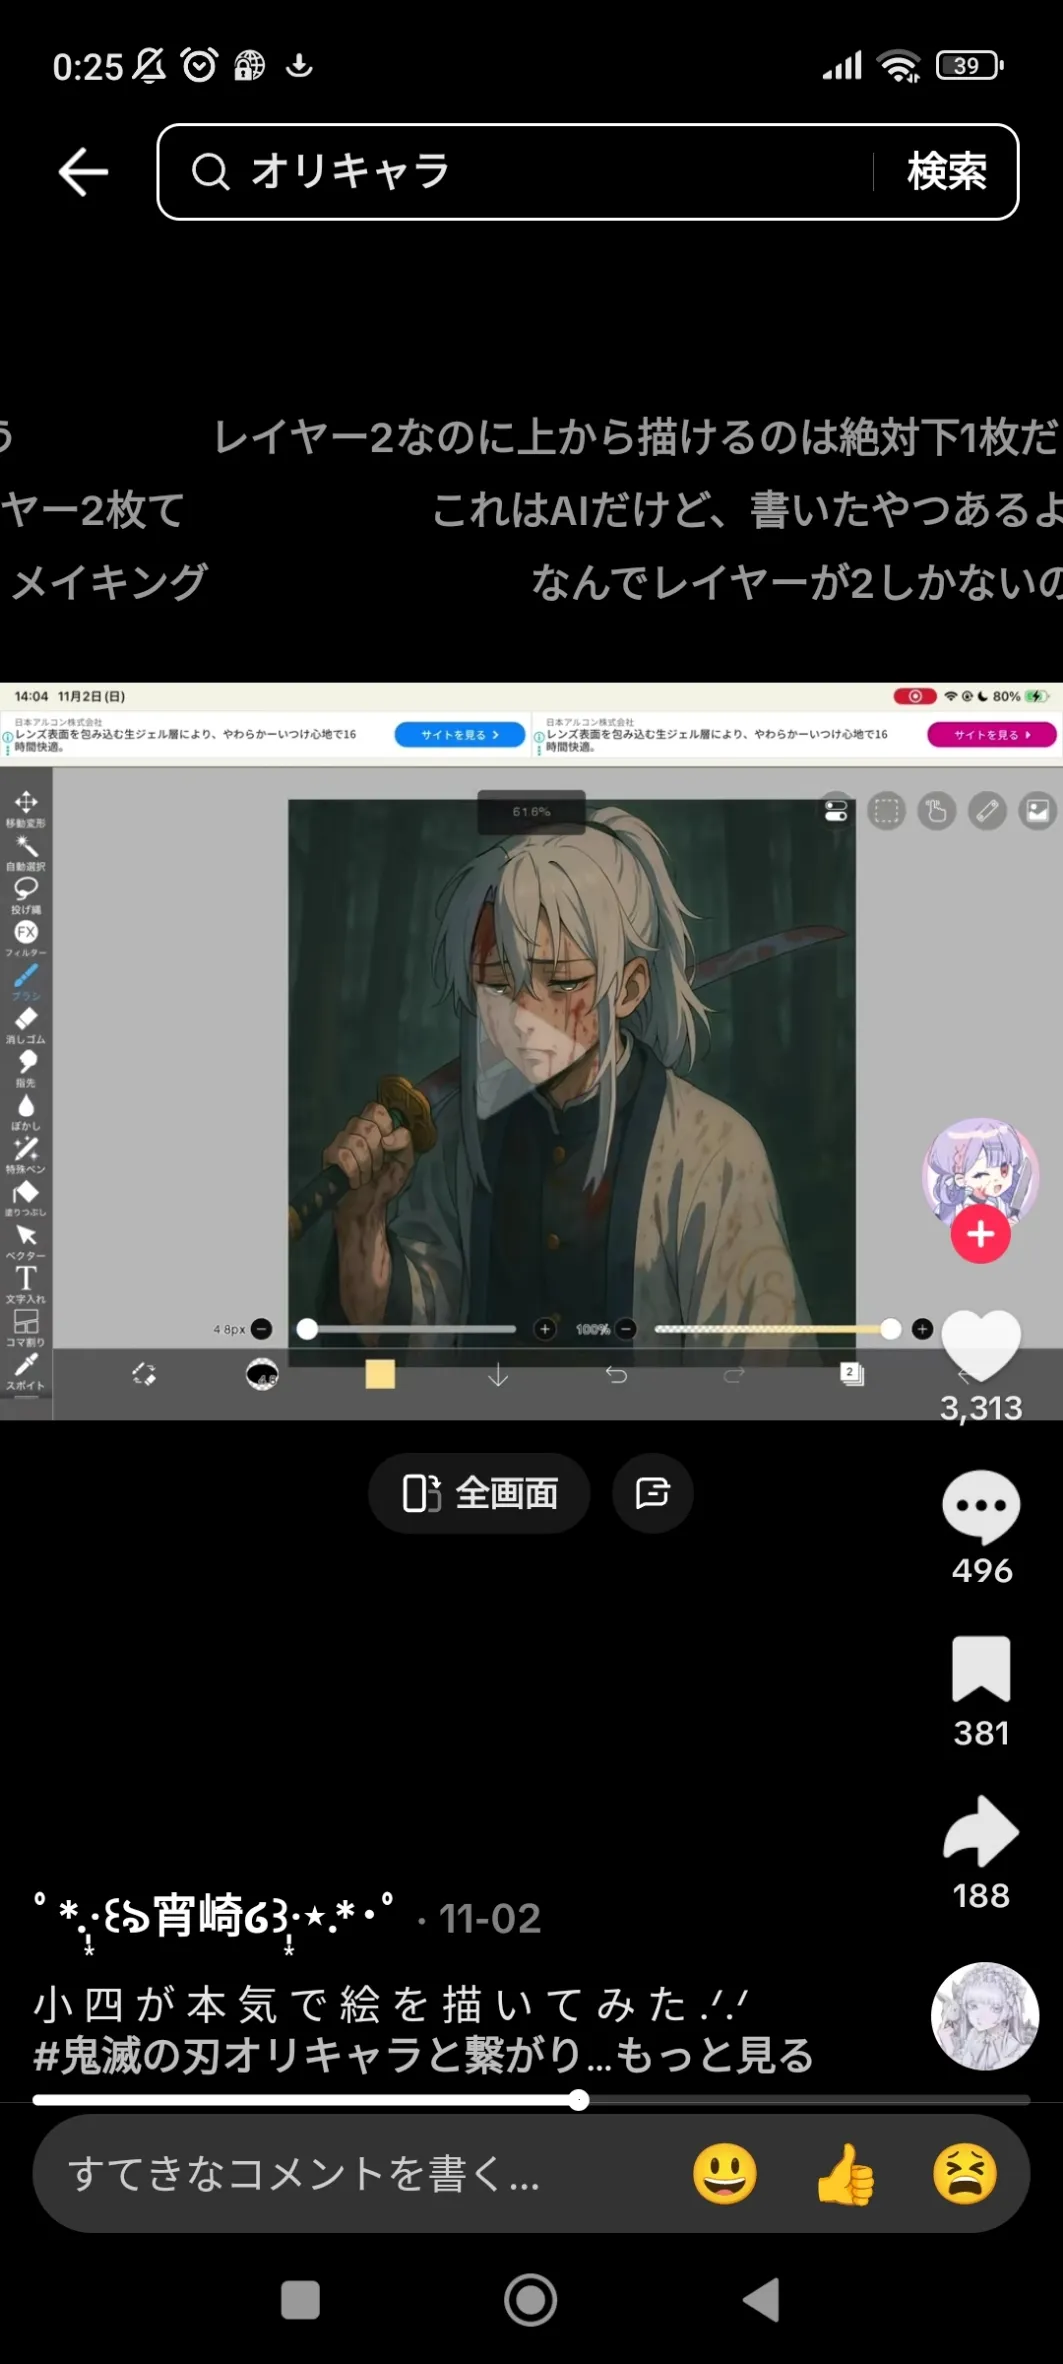Tap the down arrow in bottom toolbar
1063x2364 pixels.
point(498,1376)
